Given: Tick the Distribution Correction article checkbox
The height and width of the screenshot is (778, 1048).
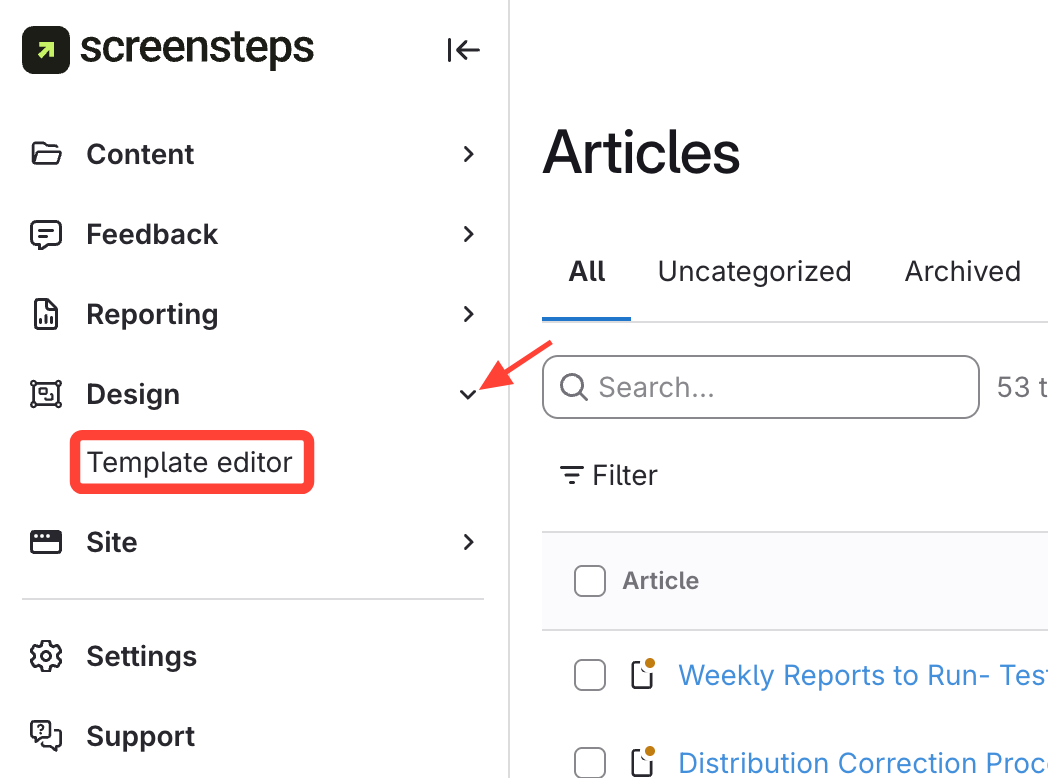Looking at the screenshot, I should coord(590,762).
